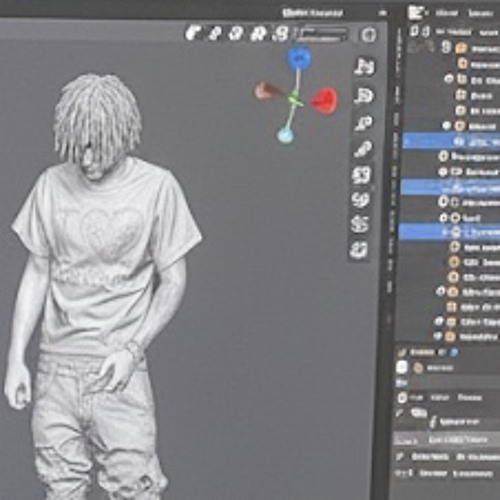Toggle the circle marker left of the first highlighted outliner row's parent
Viewport: 500px width, 500px height.
pos(447,126)
